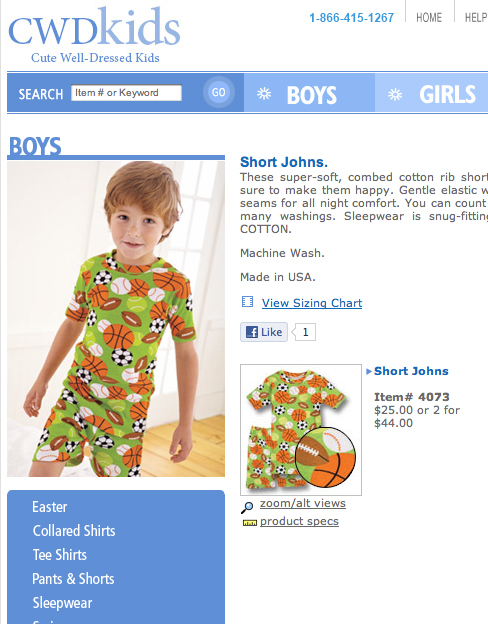Click the yellow ruler product specs icon

click(x=250, y=523)
